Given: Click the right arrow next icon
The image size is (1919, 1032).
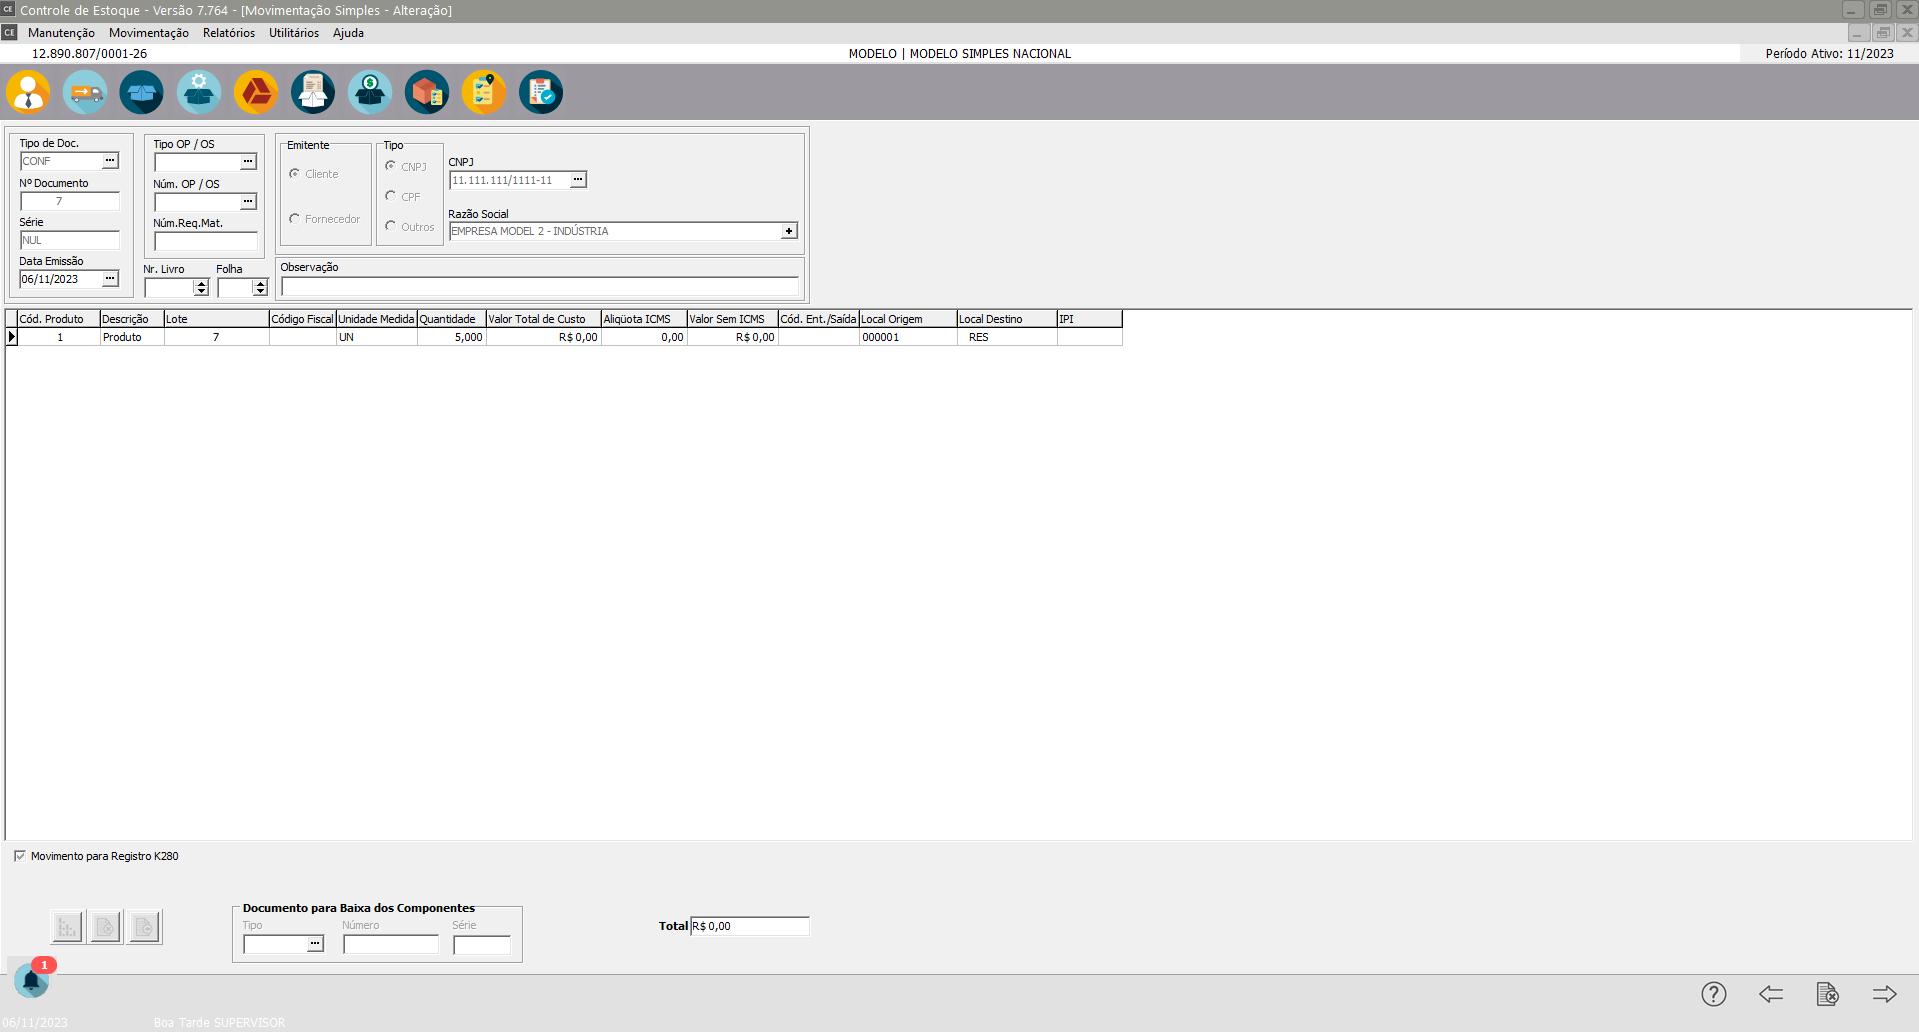Looking at the screenshot, I should tap(1884, 994).
